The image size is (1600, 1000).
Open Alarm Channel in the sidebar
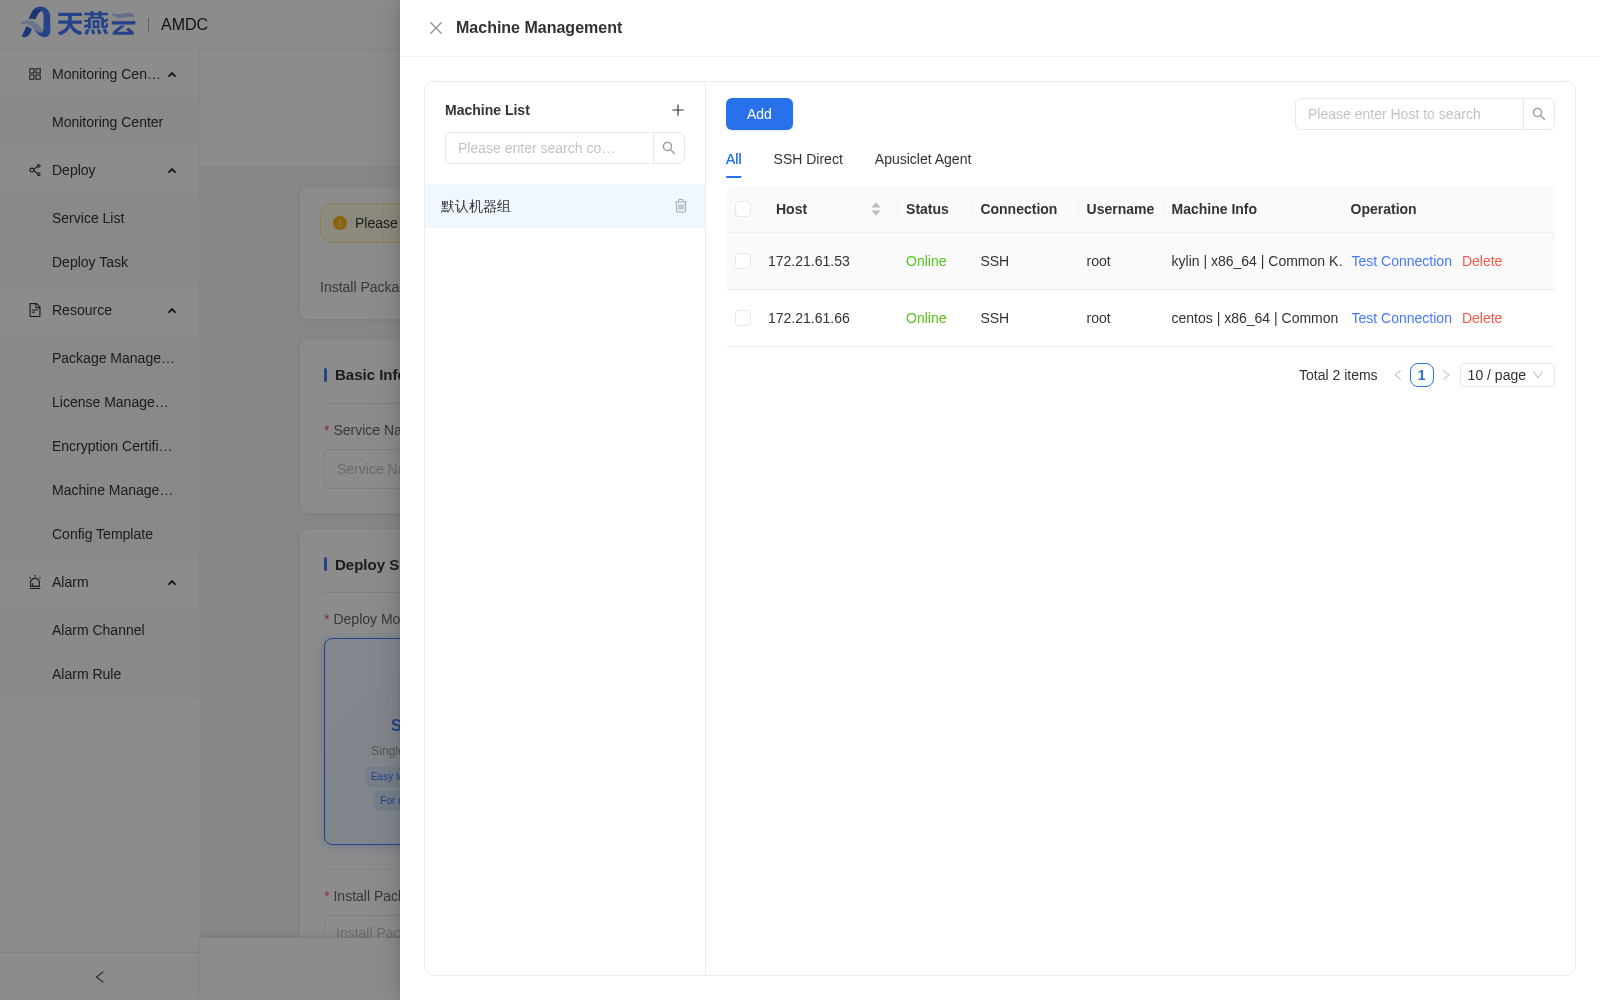tap(100, 630)
